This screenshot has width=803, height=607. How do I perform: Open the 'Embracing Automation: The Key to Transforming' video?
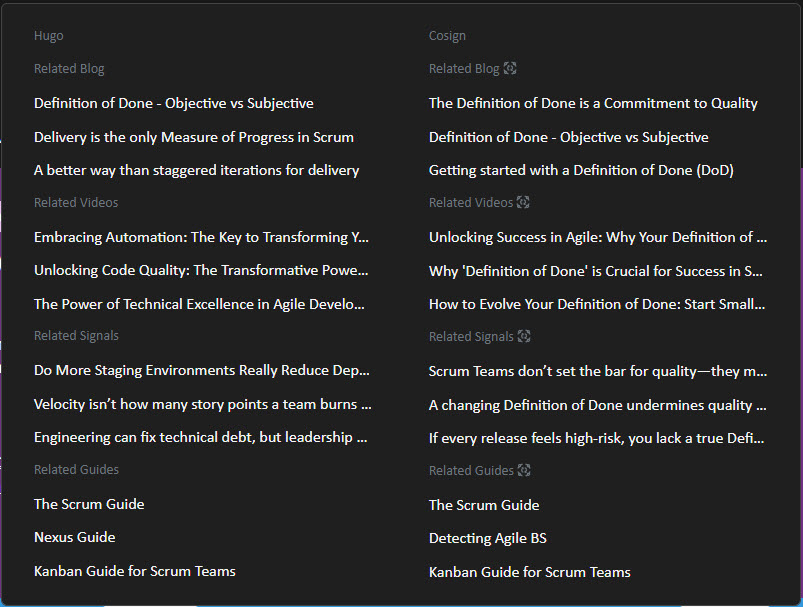pos(201,237)
